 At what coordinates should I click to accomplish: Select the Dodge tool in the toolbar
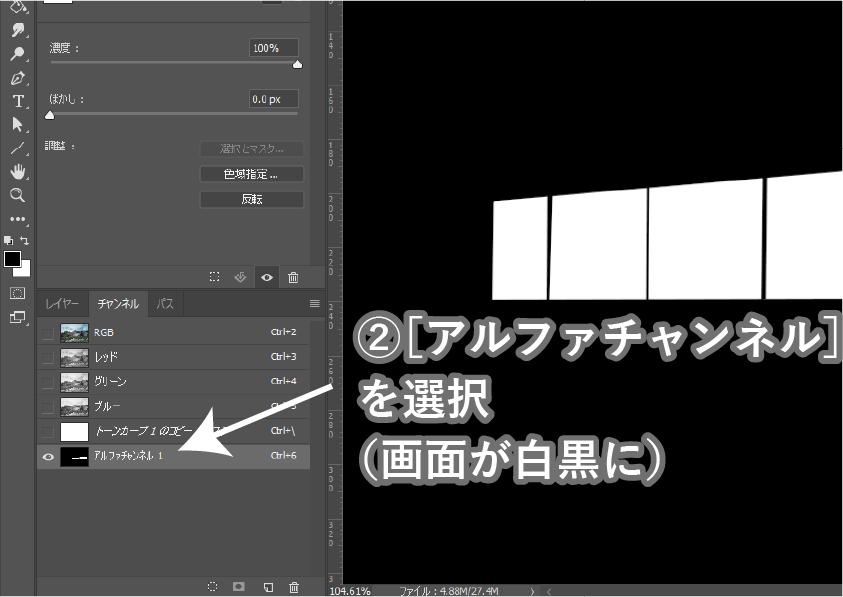click(x=17, y=54)
